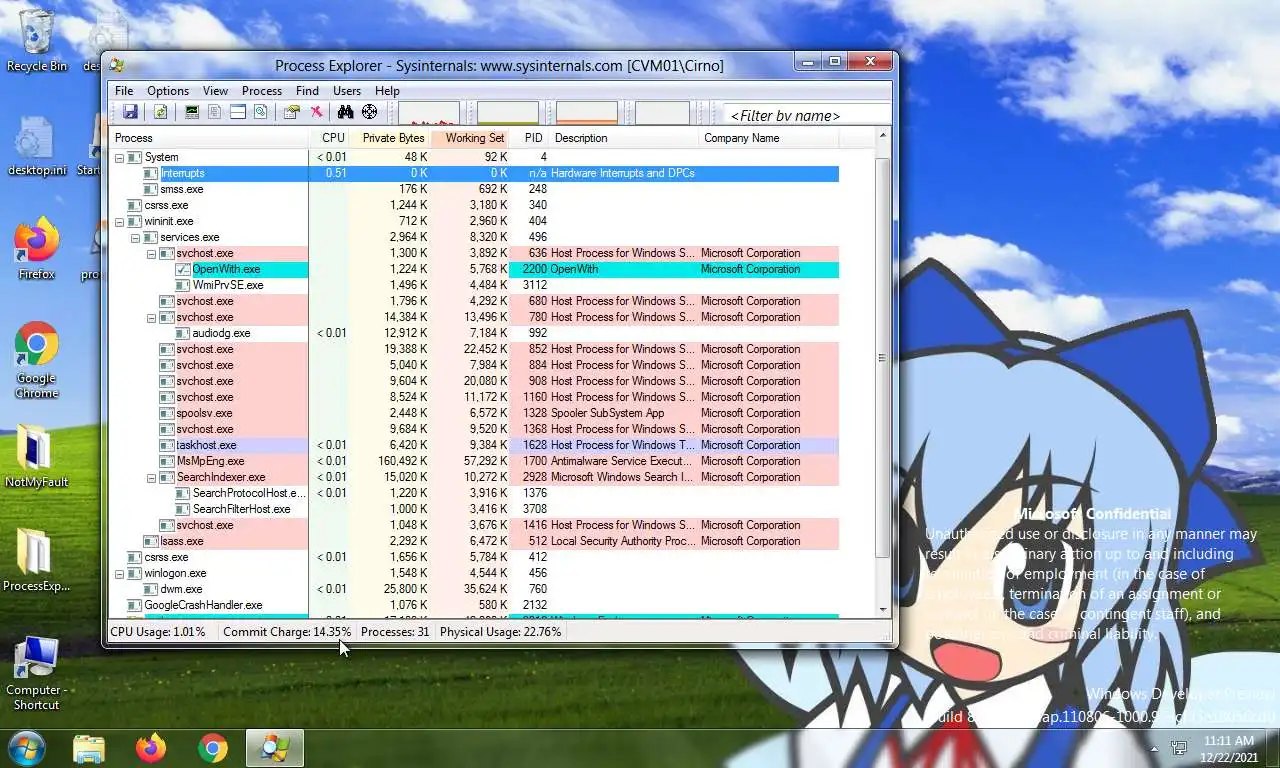The width and height of the screenshot is (1280, 768).
Task: Open the Options menu
Action: [x=168, y=90]
